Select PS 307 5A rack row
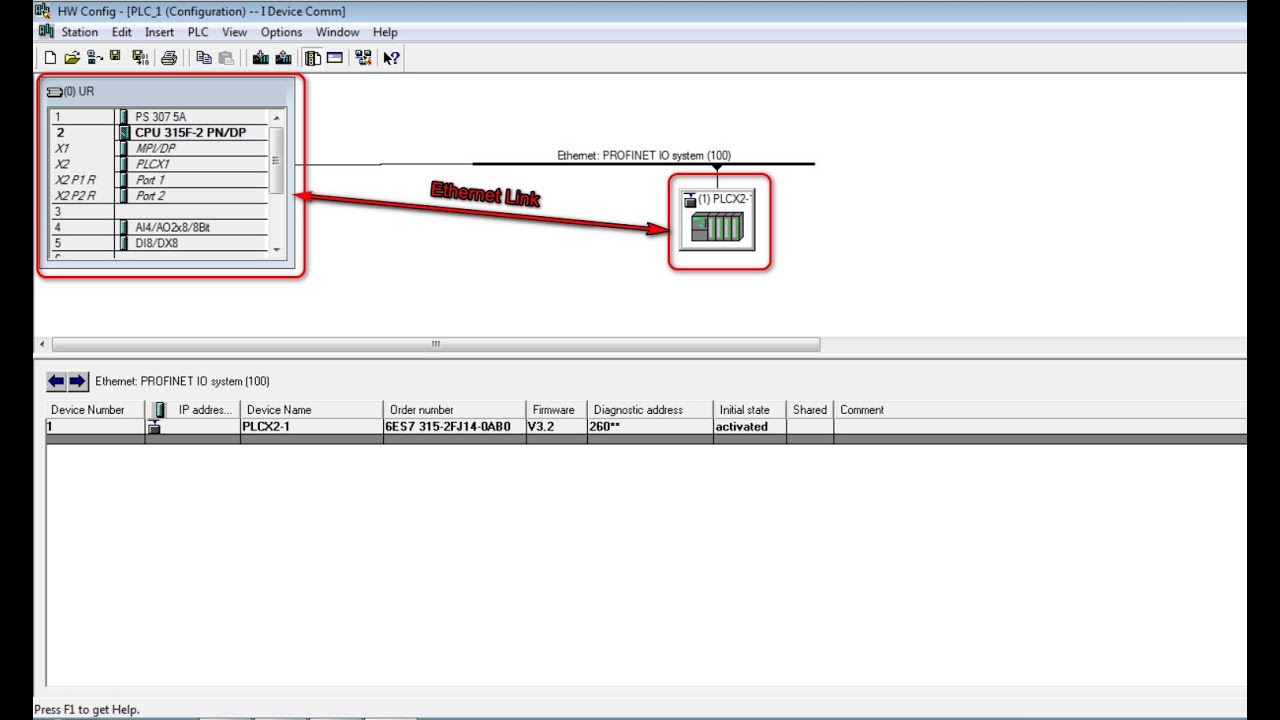This screenshot has height=720, width=1280. pos(159,117)
